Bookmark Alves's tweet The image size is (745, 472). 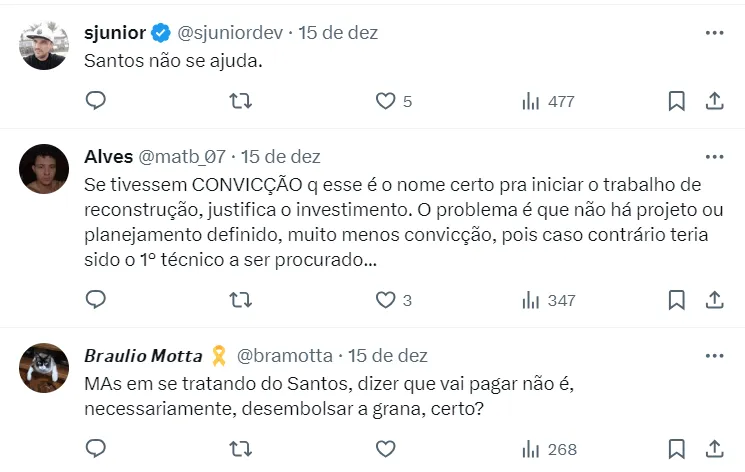(x=676, y=299)
